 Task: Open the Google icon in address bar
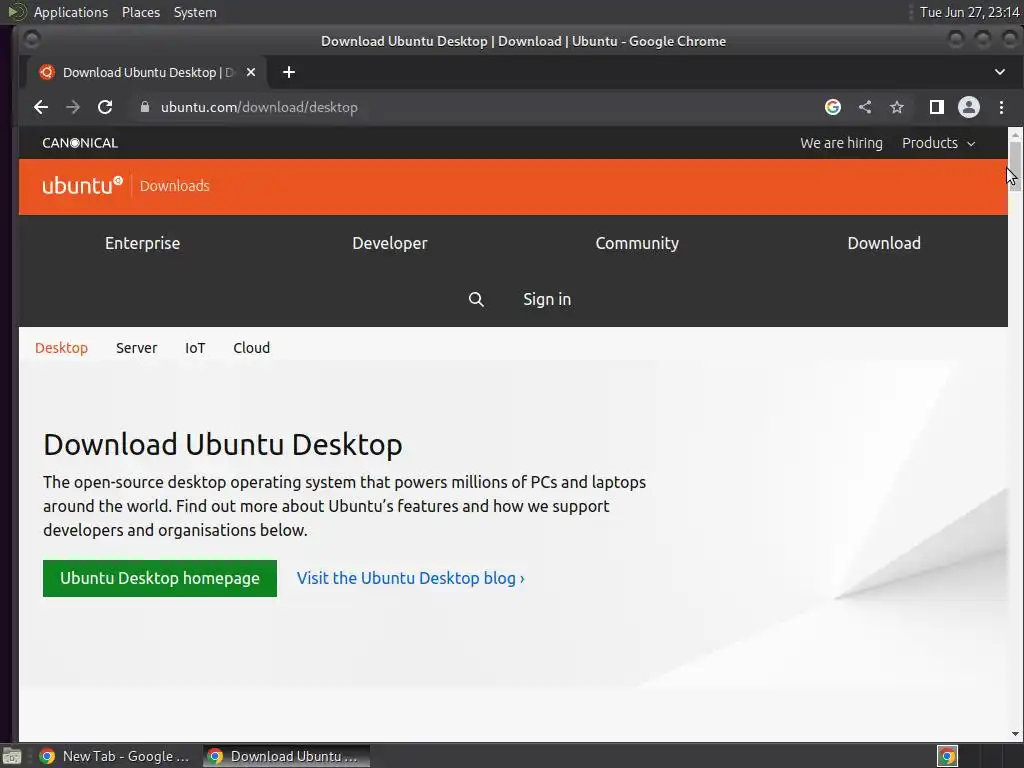coord(833,107)
